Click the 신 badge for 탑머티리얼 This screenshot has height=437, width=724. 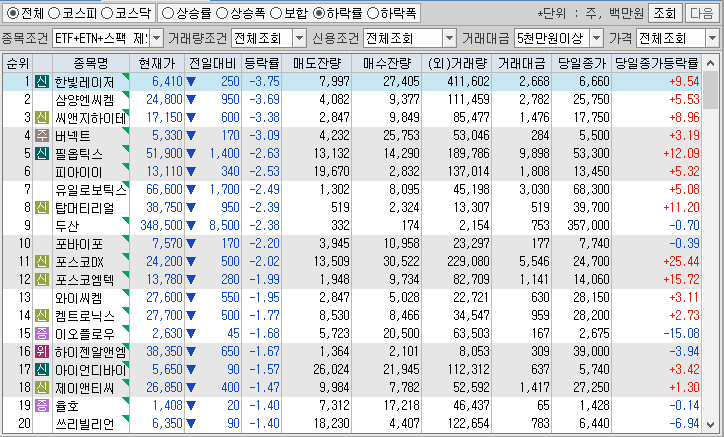point(42,208)
